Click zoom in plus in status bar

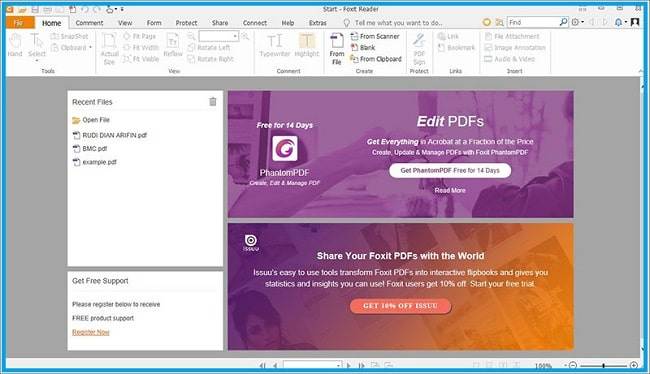[634, 365]
